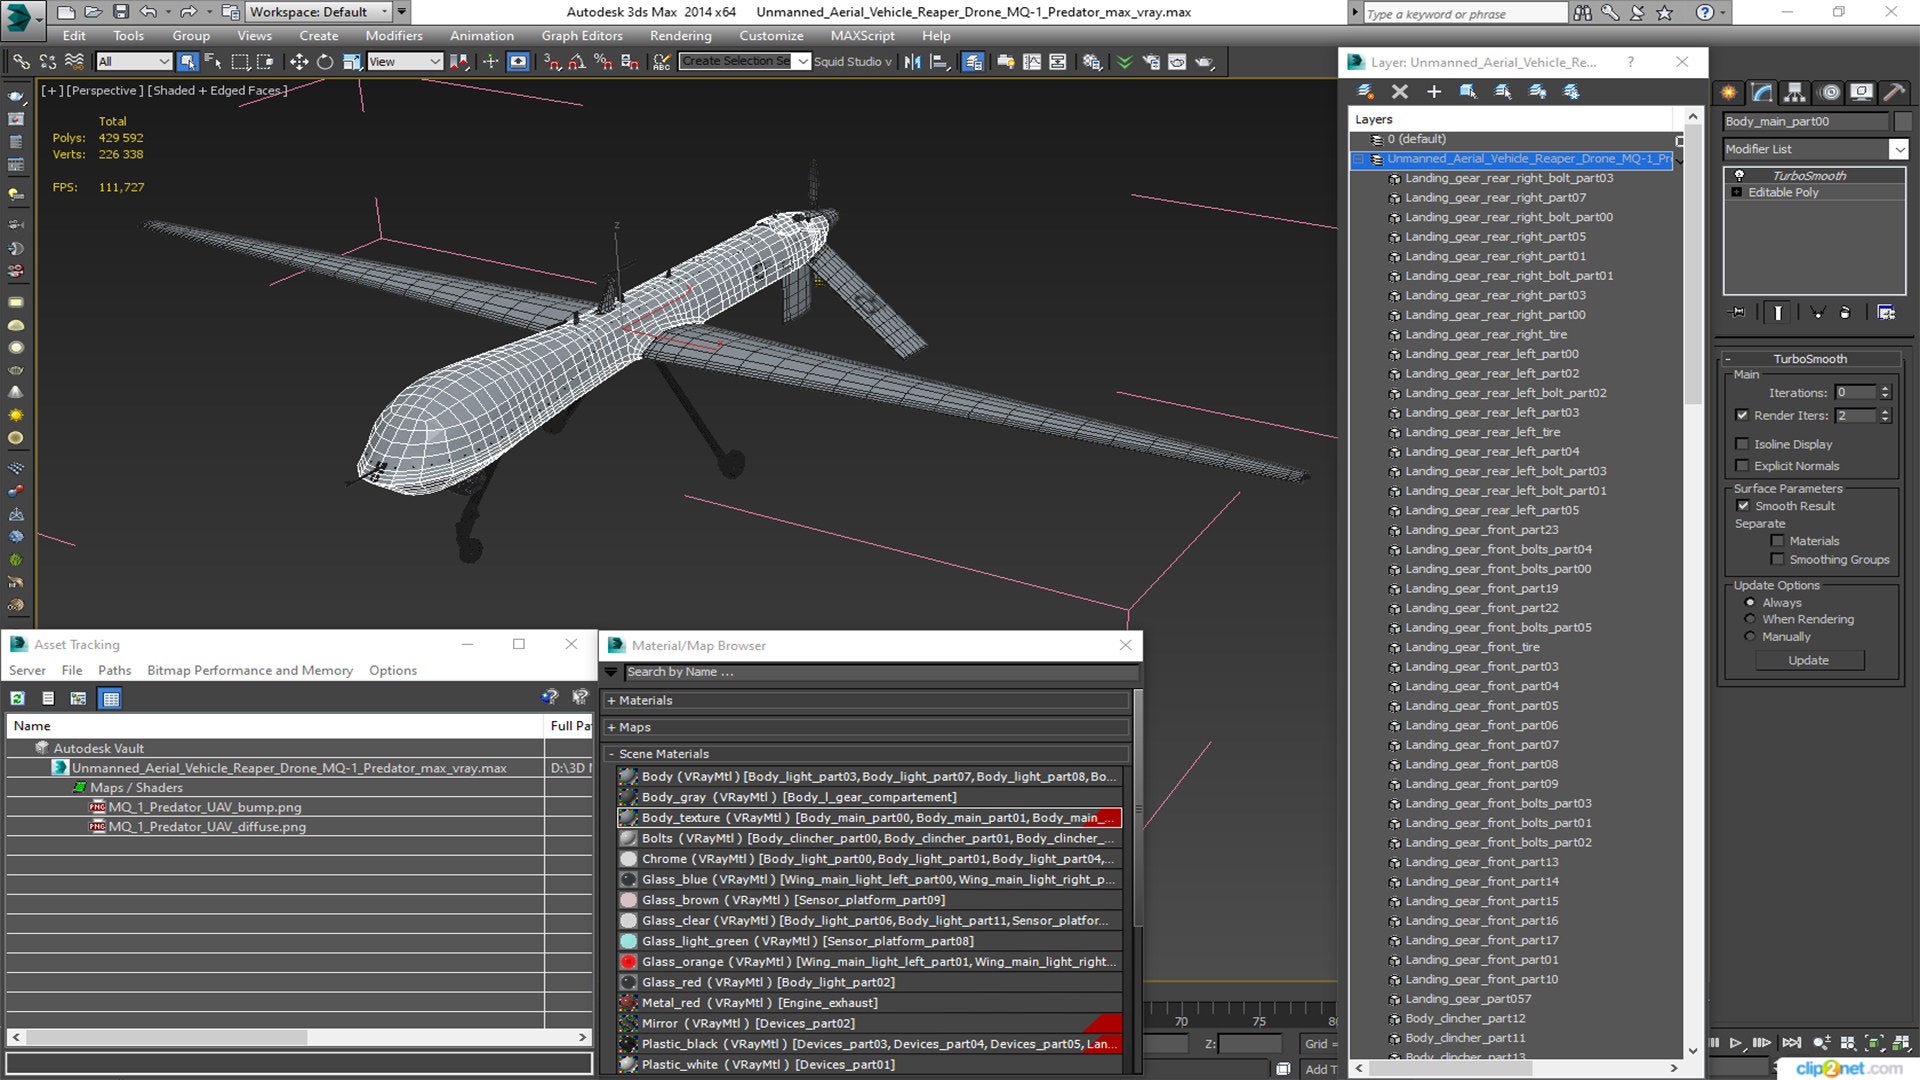
Task: Open the Render Setup teapot icon
Action: click(1151, 62)
